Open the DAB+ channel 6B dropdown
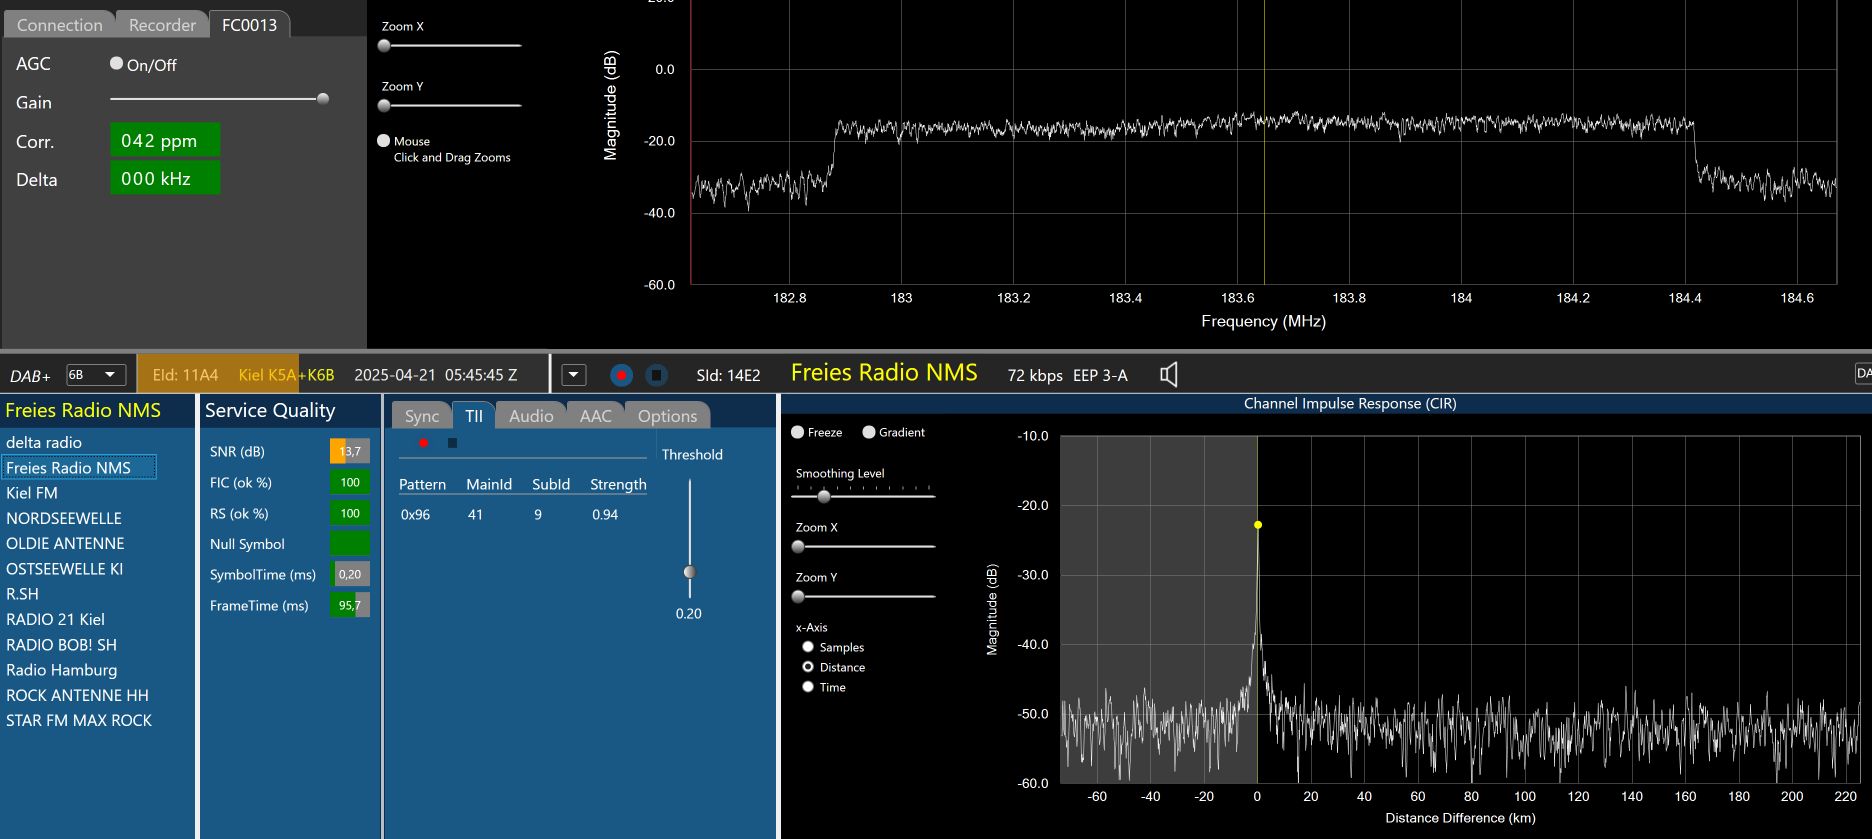This screenshot has width=1872, height=839. coord(96,375)
